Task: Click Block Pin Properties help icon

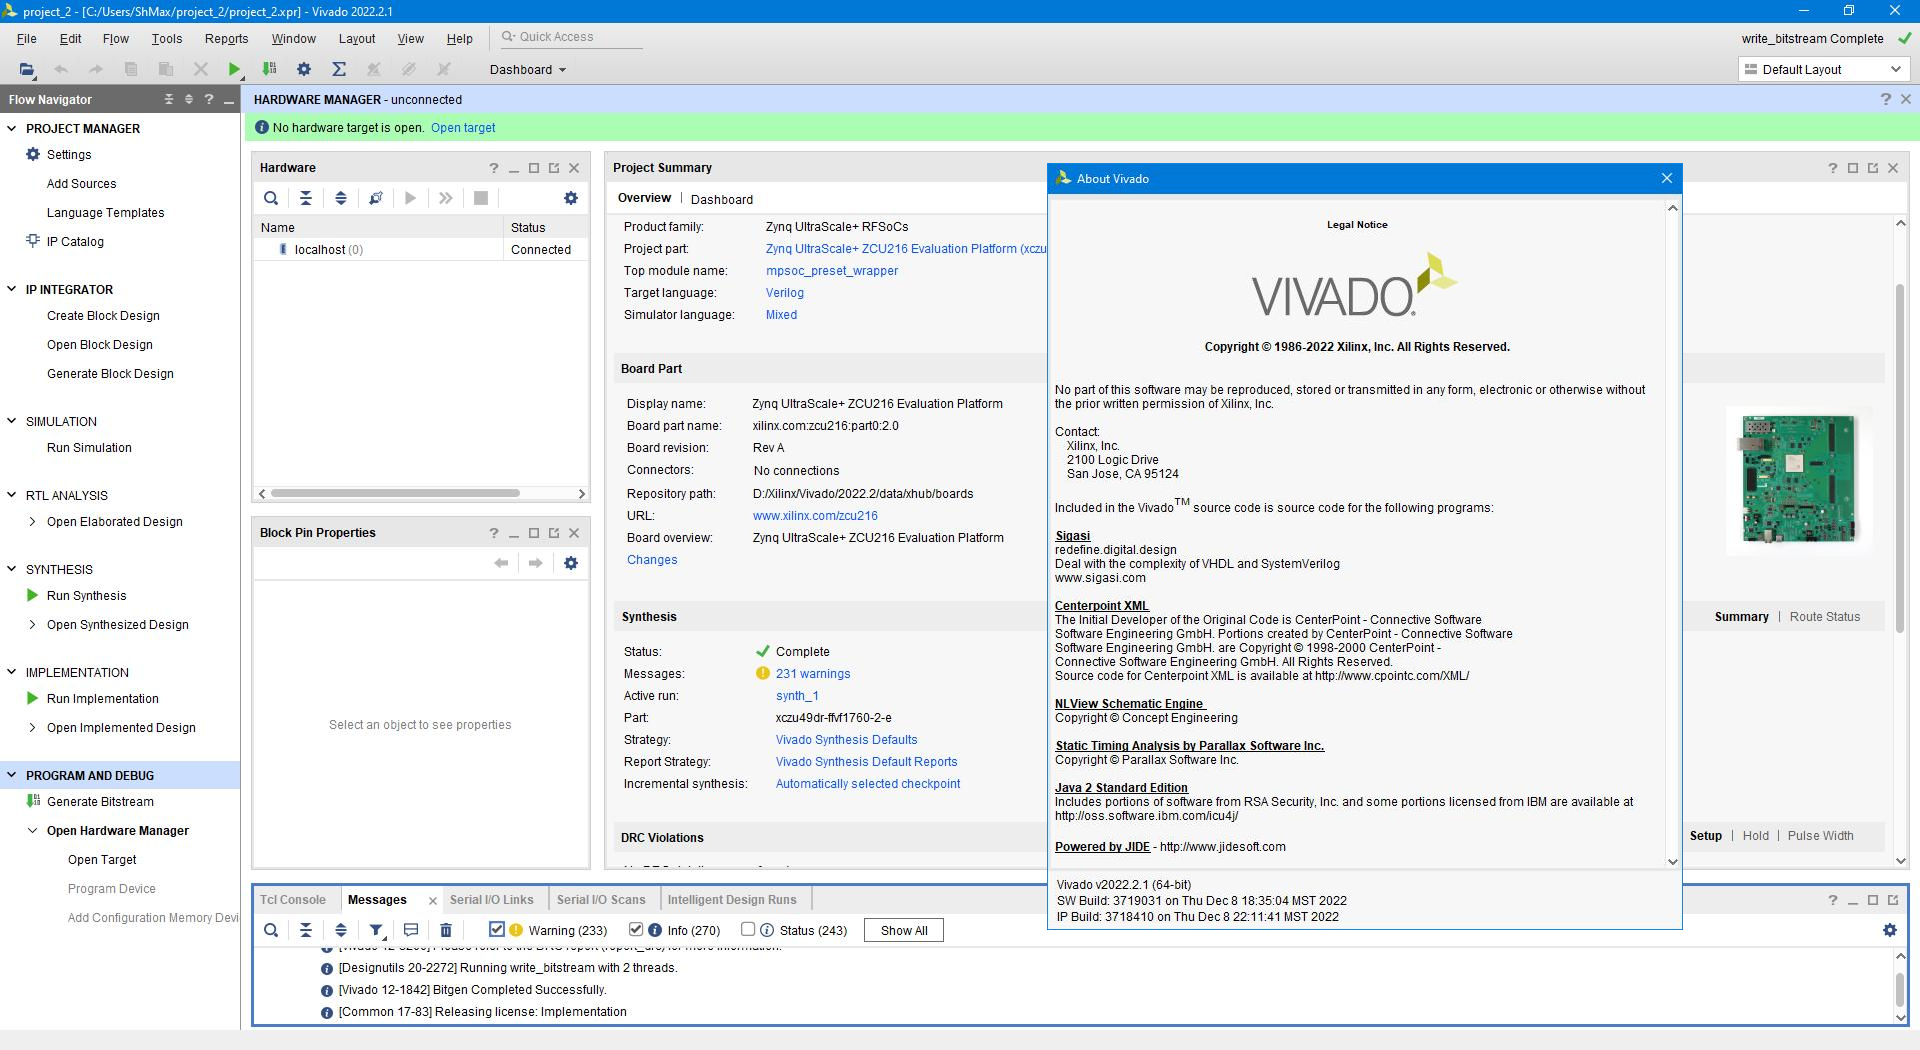Action: [493, 533]
